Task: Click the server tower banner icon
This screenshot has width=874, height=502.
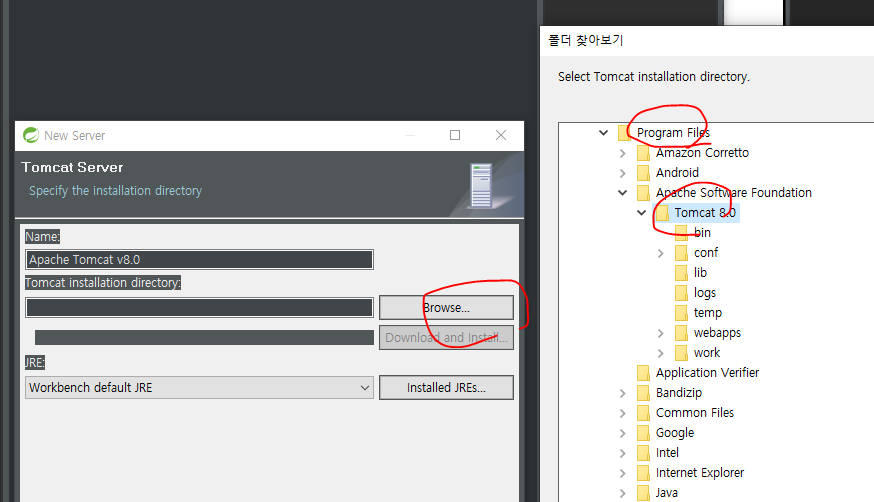Action: pos(480,185)
